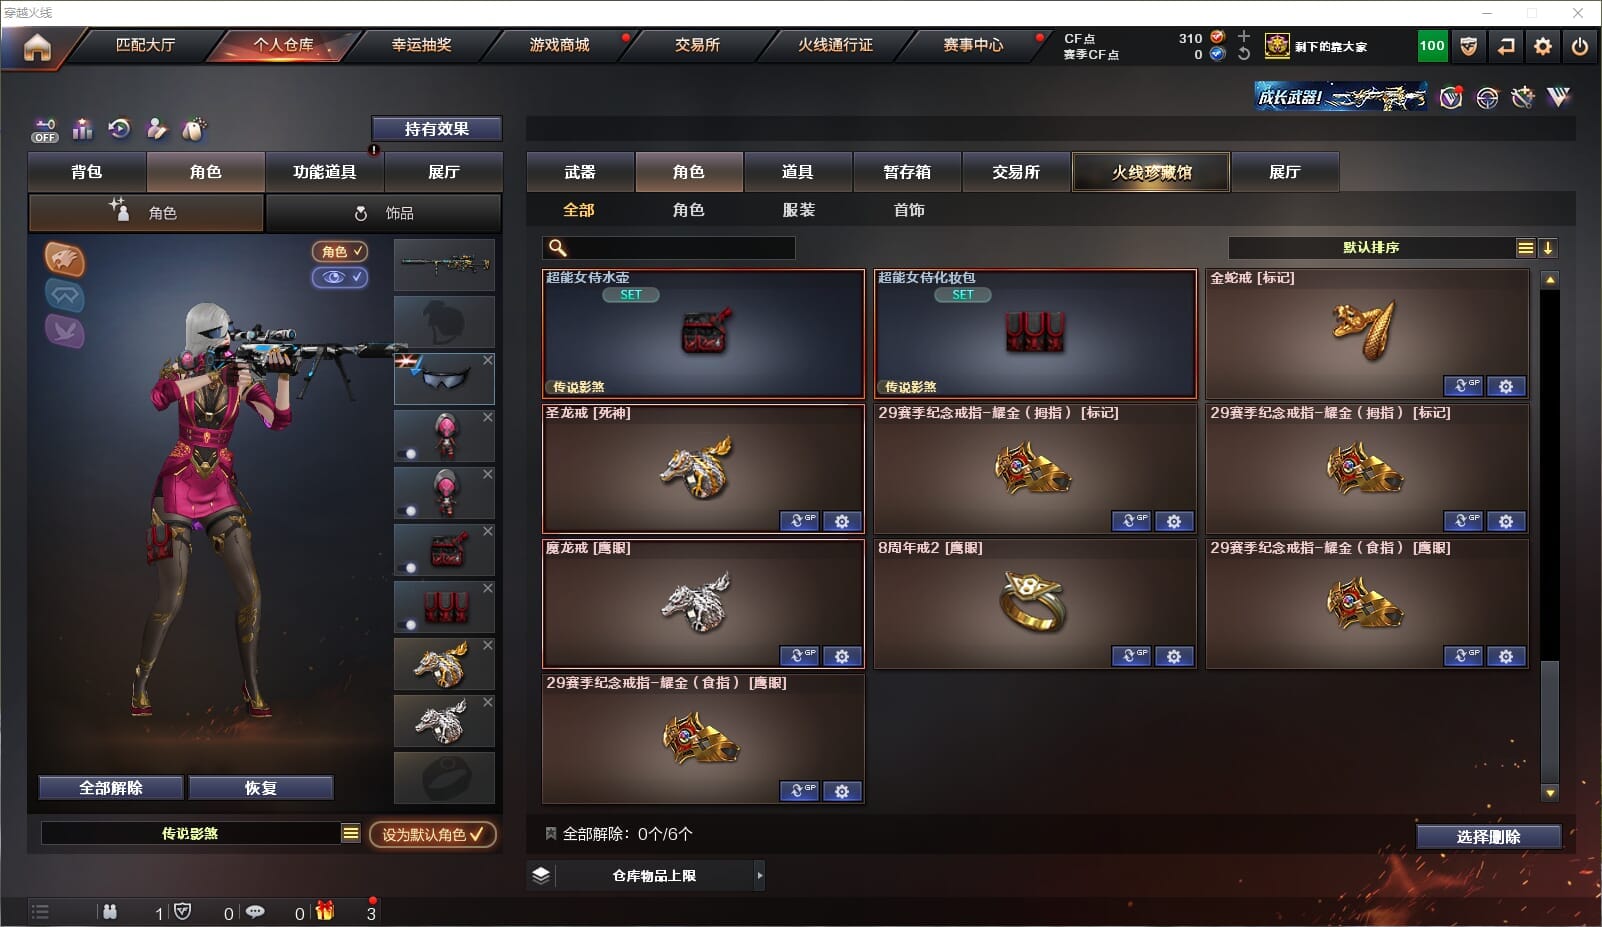
Task: Click the 全部解除 button
Action: point(111,788)
